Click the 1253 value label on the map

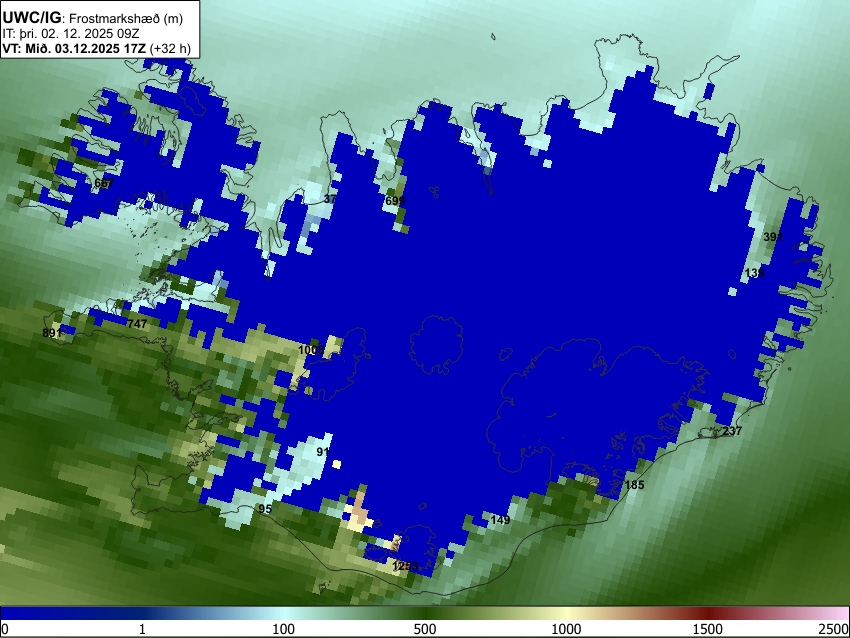tap(405, 566)
